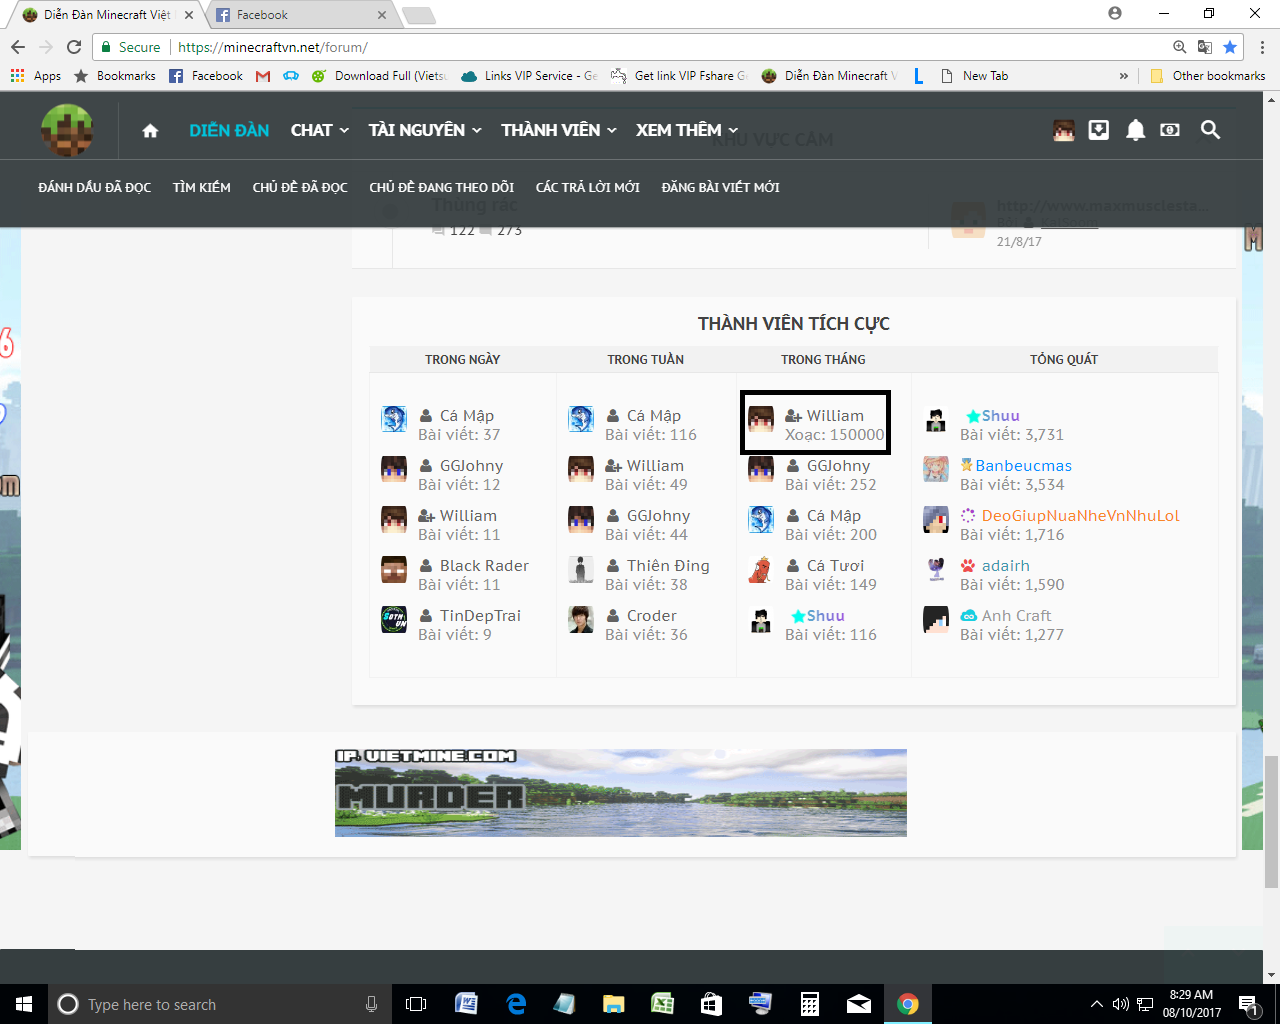Open forum search with magnifier icon
1280x1024 pixels.
[x=1209, y=130]
